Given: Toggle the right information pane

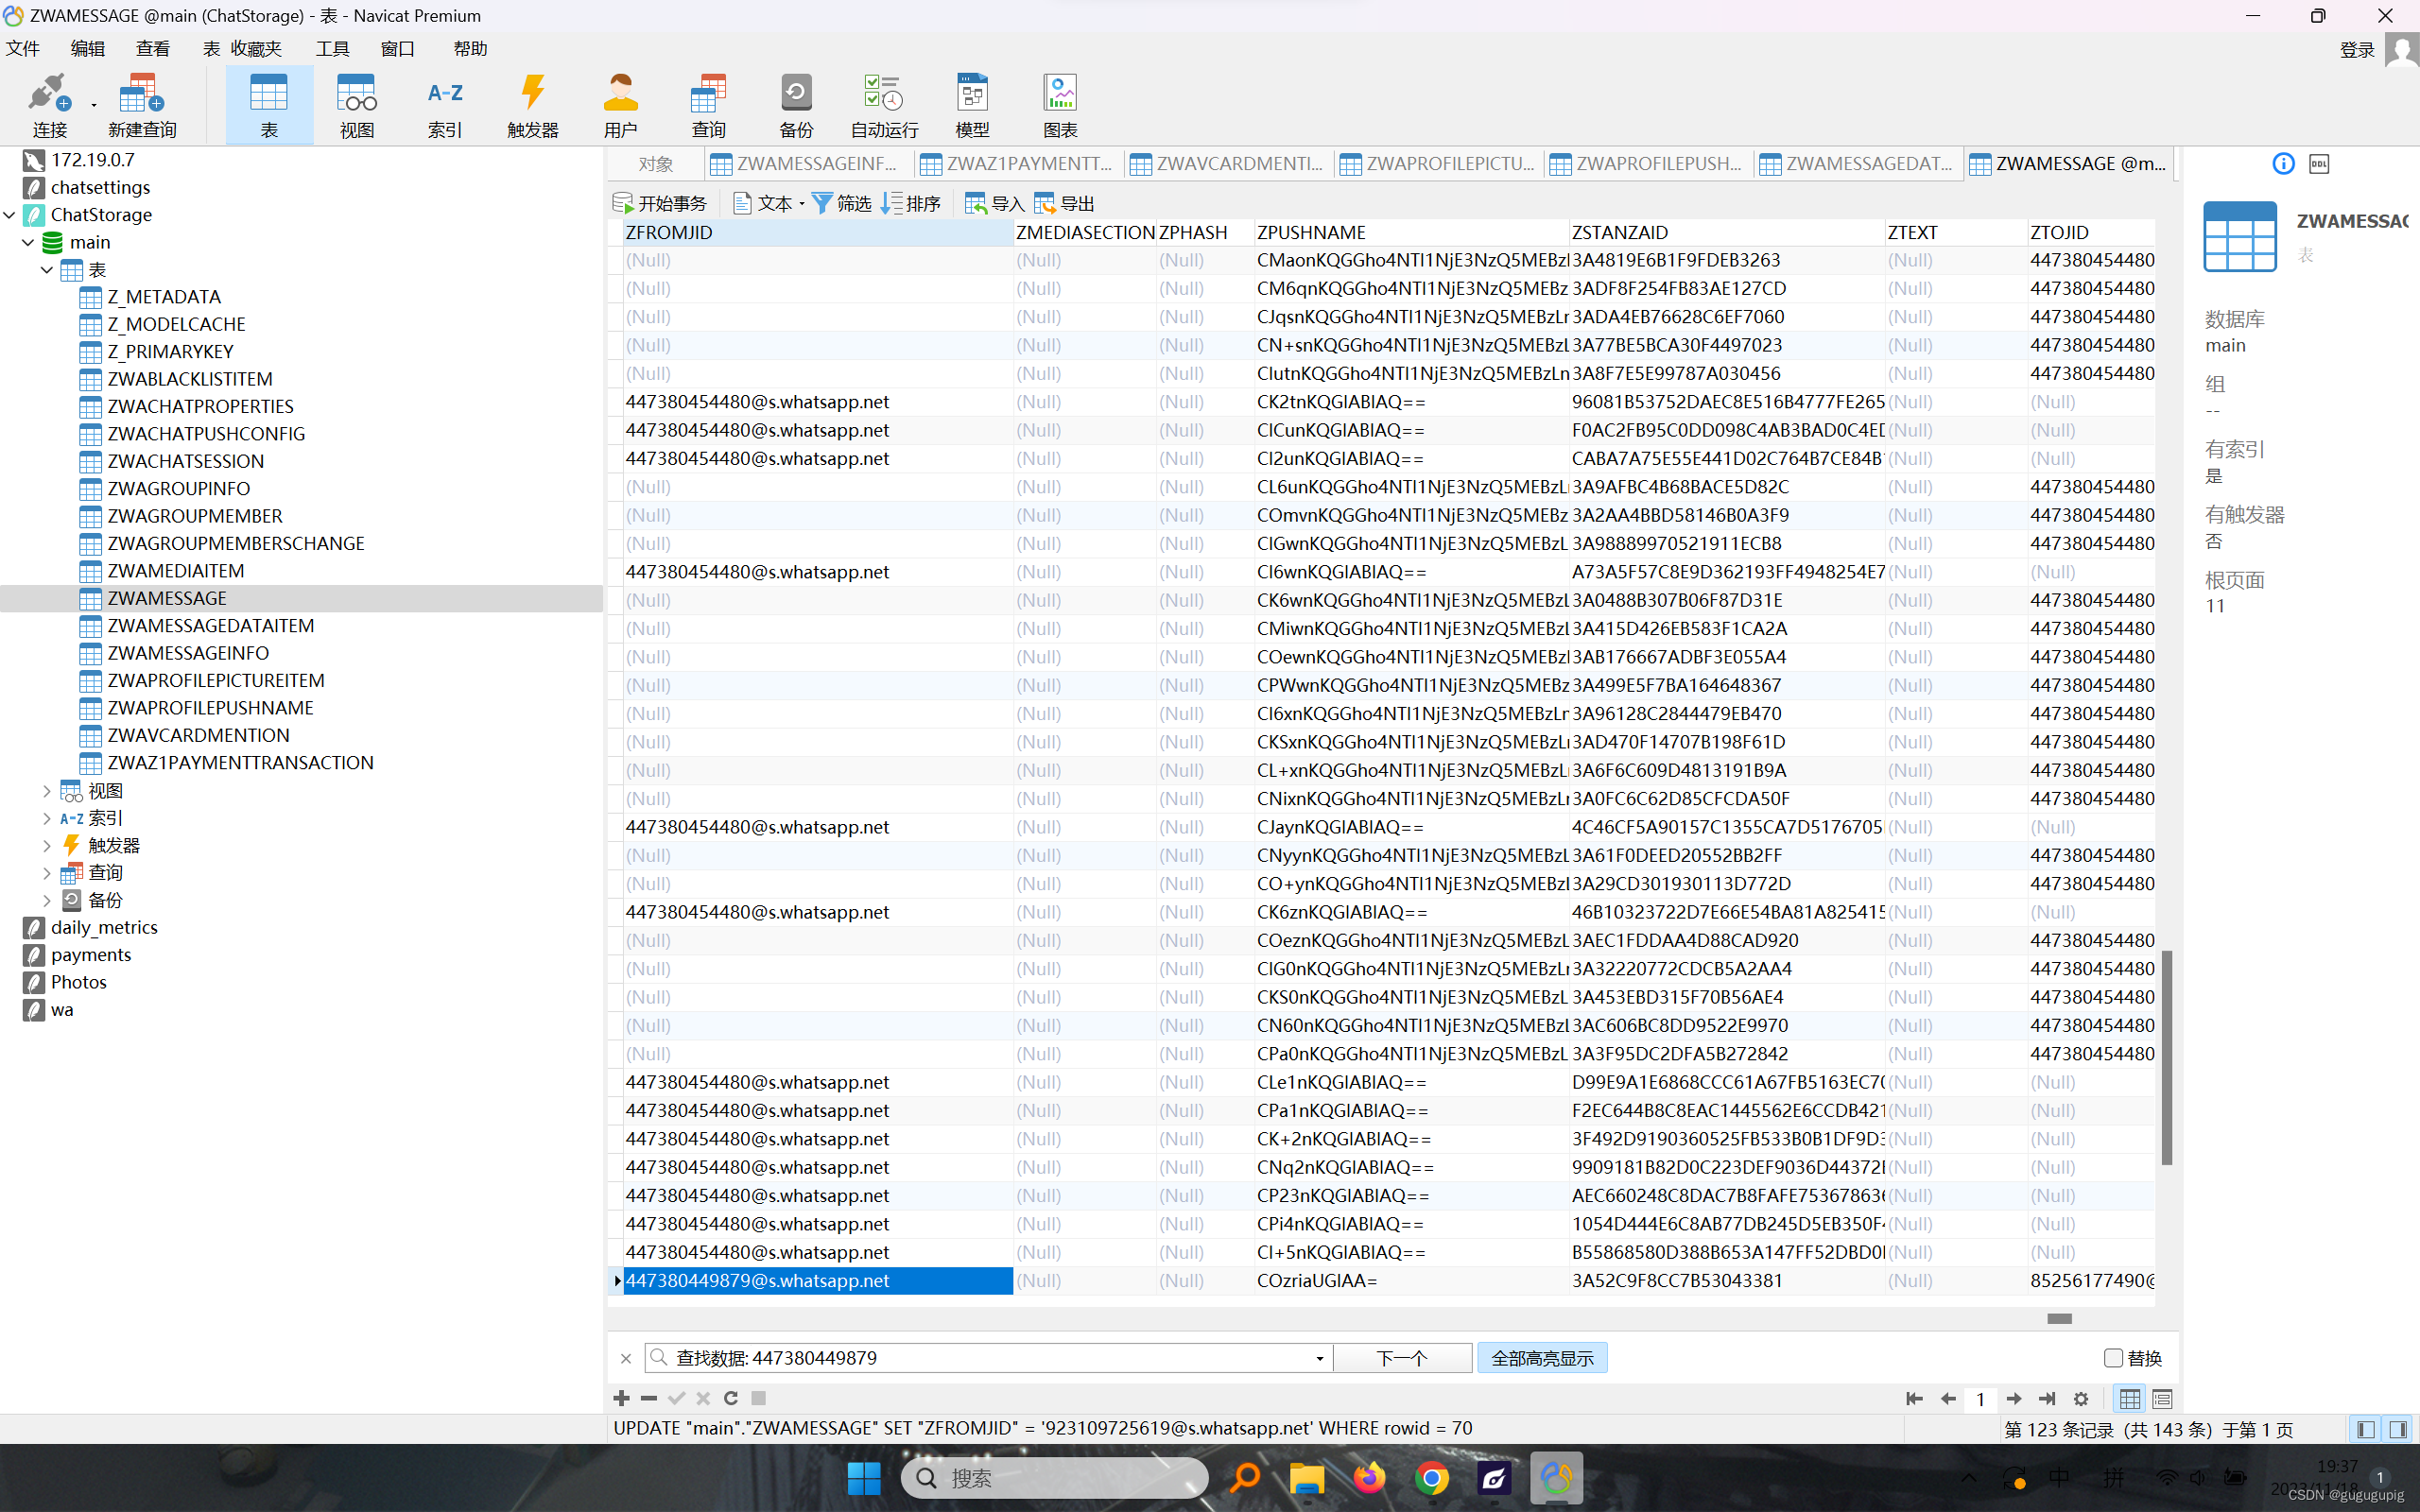Looking at the screenshot, I should click(x=2398, y=1429).
